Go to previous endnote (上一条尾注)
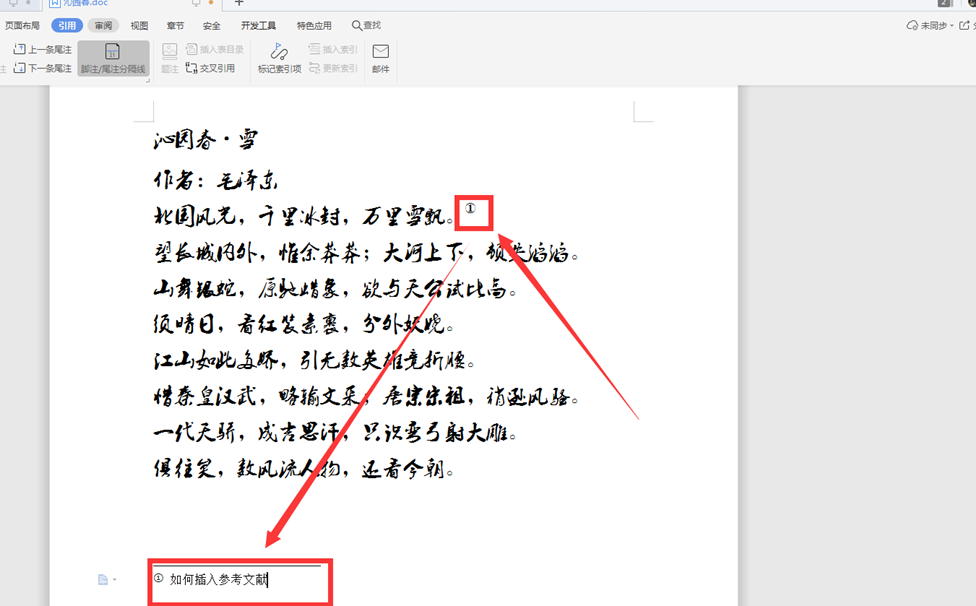Image resolution: width=976 pixels, height=606 pixels. 43,49
